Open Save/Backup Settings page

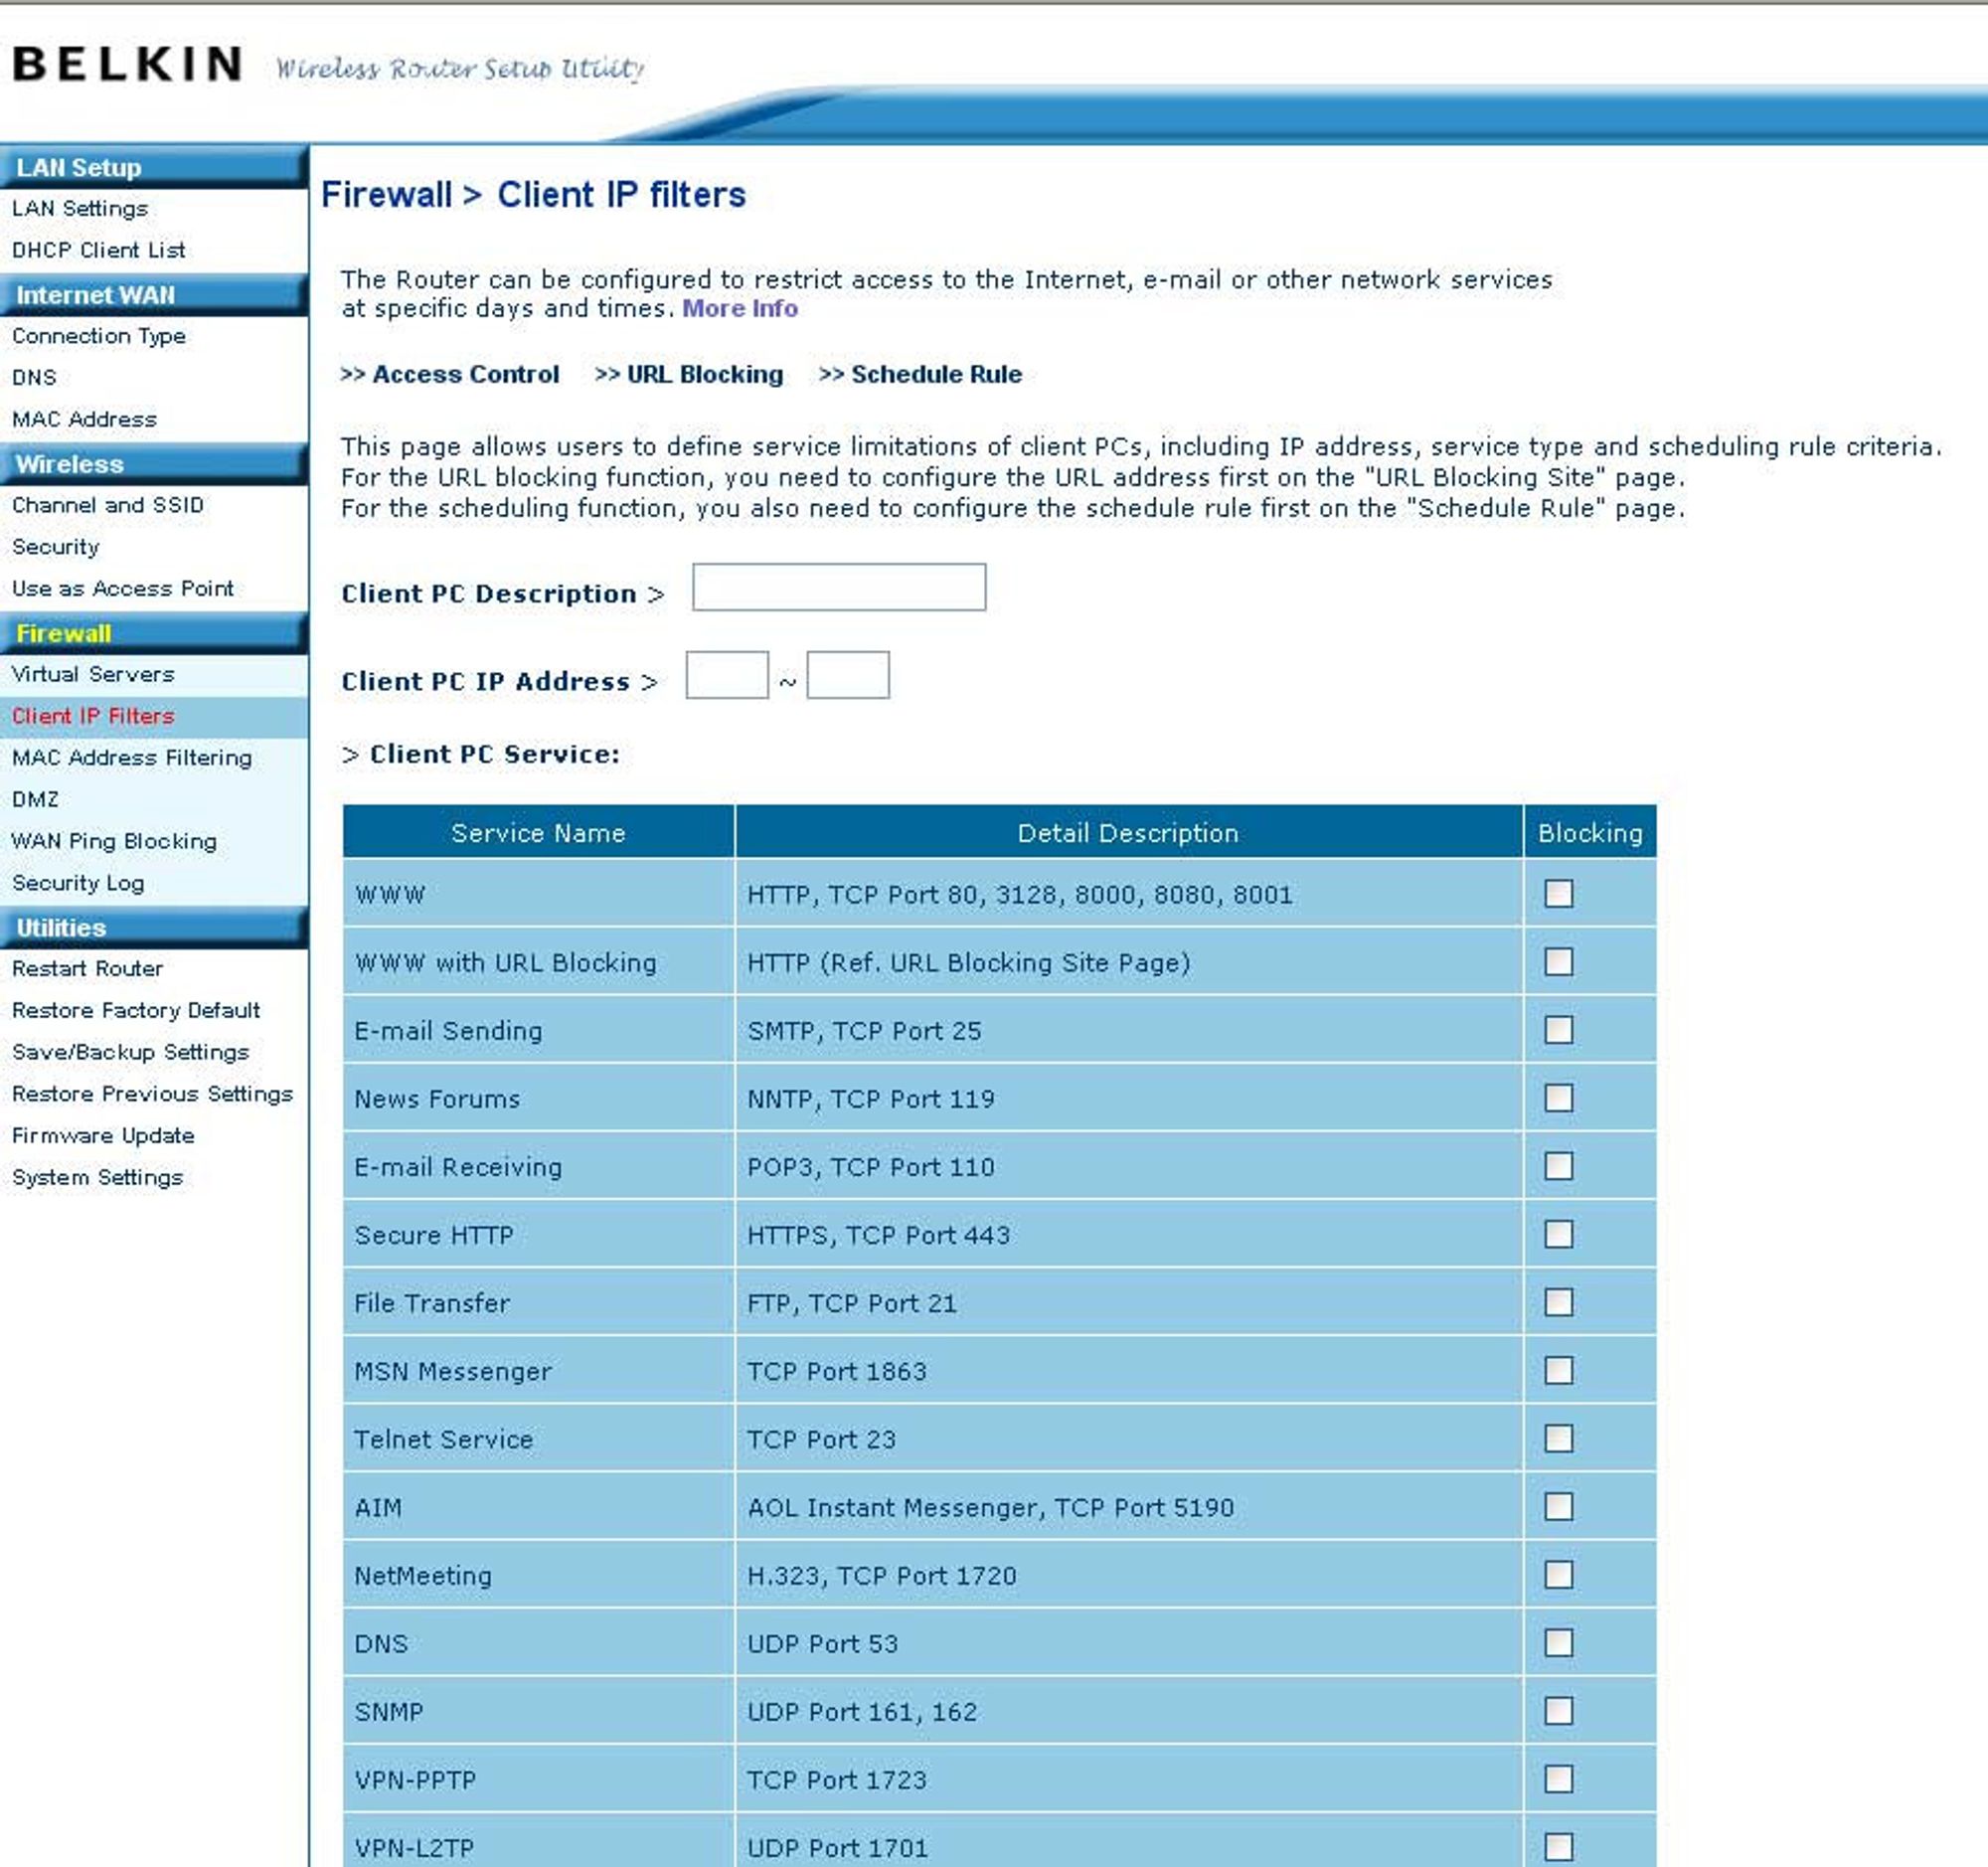tap(130, 1052)
